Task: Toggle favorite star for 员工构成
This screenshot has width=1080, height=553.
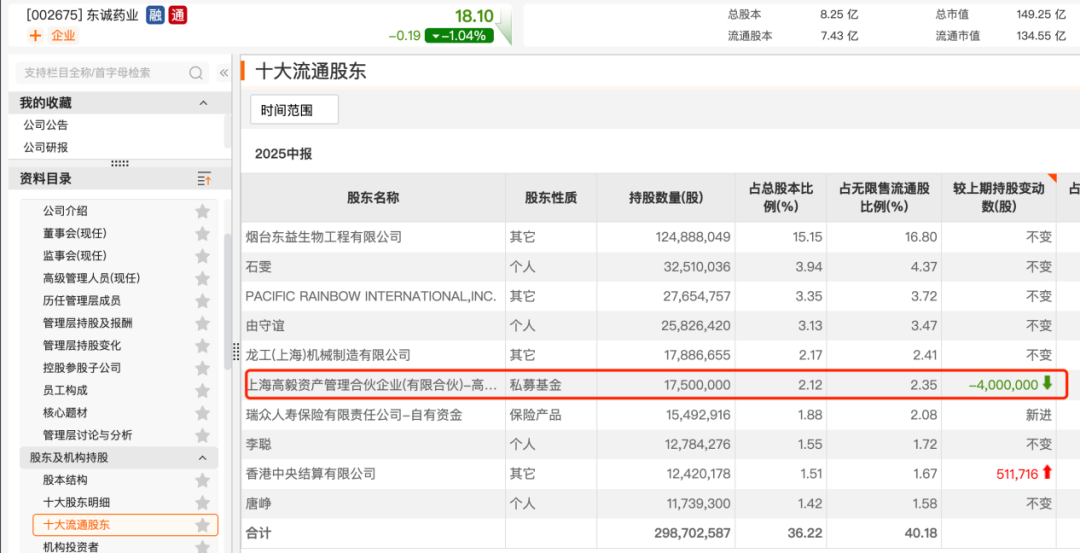Action: (x=203, y=390)
